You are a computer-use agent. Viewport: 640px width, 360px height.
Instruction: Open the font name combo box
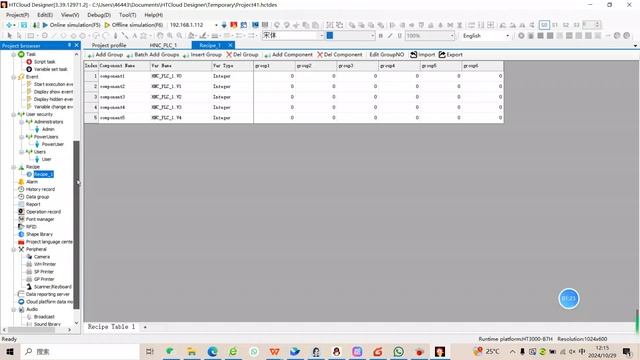click(292, 36)
